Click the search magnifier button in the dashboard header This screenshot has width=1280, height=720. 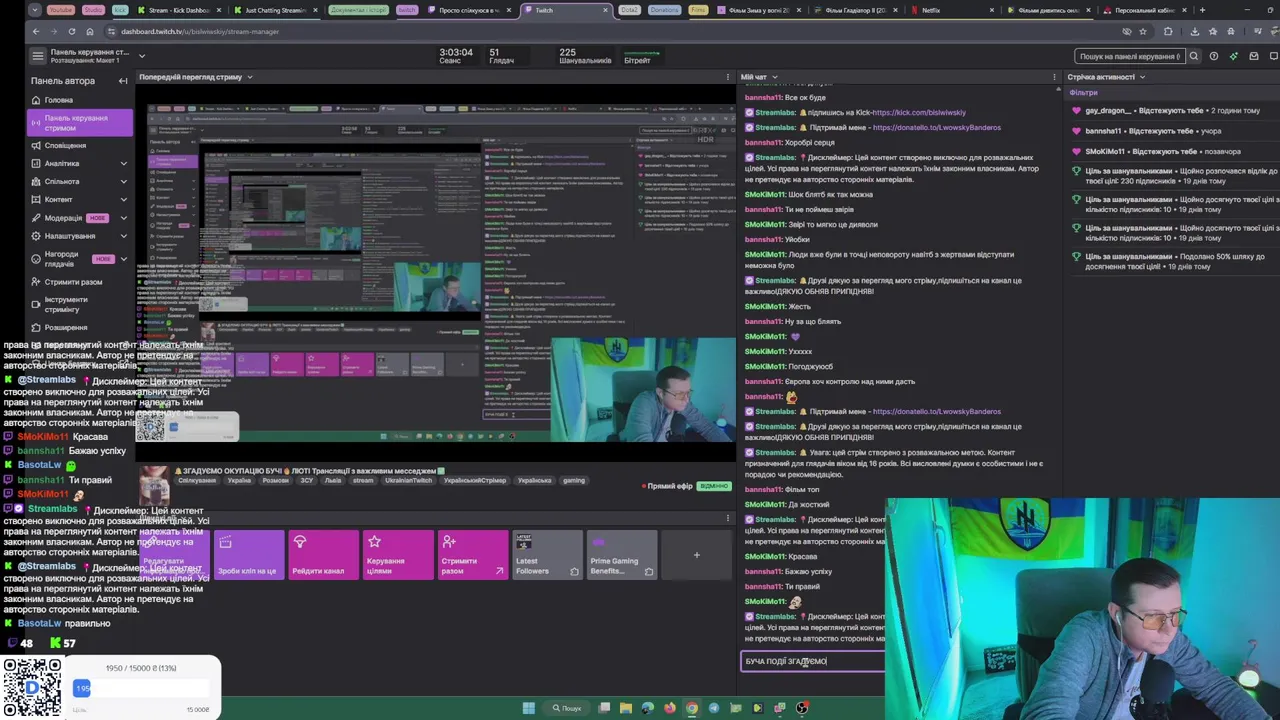pyautogui.click(x=1193, y=56)
